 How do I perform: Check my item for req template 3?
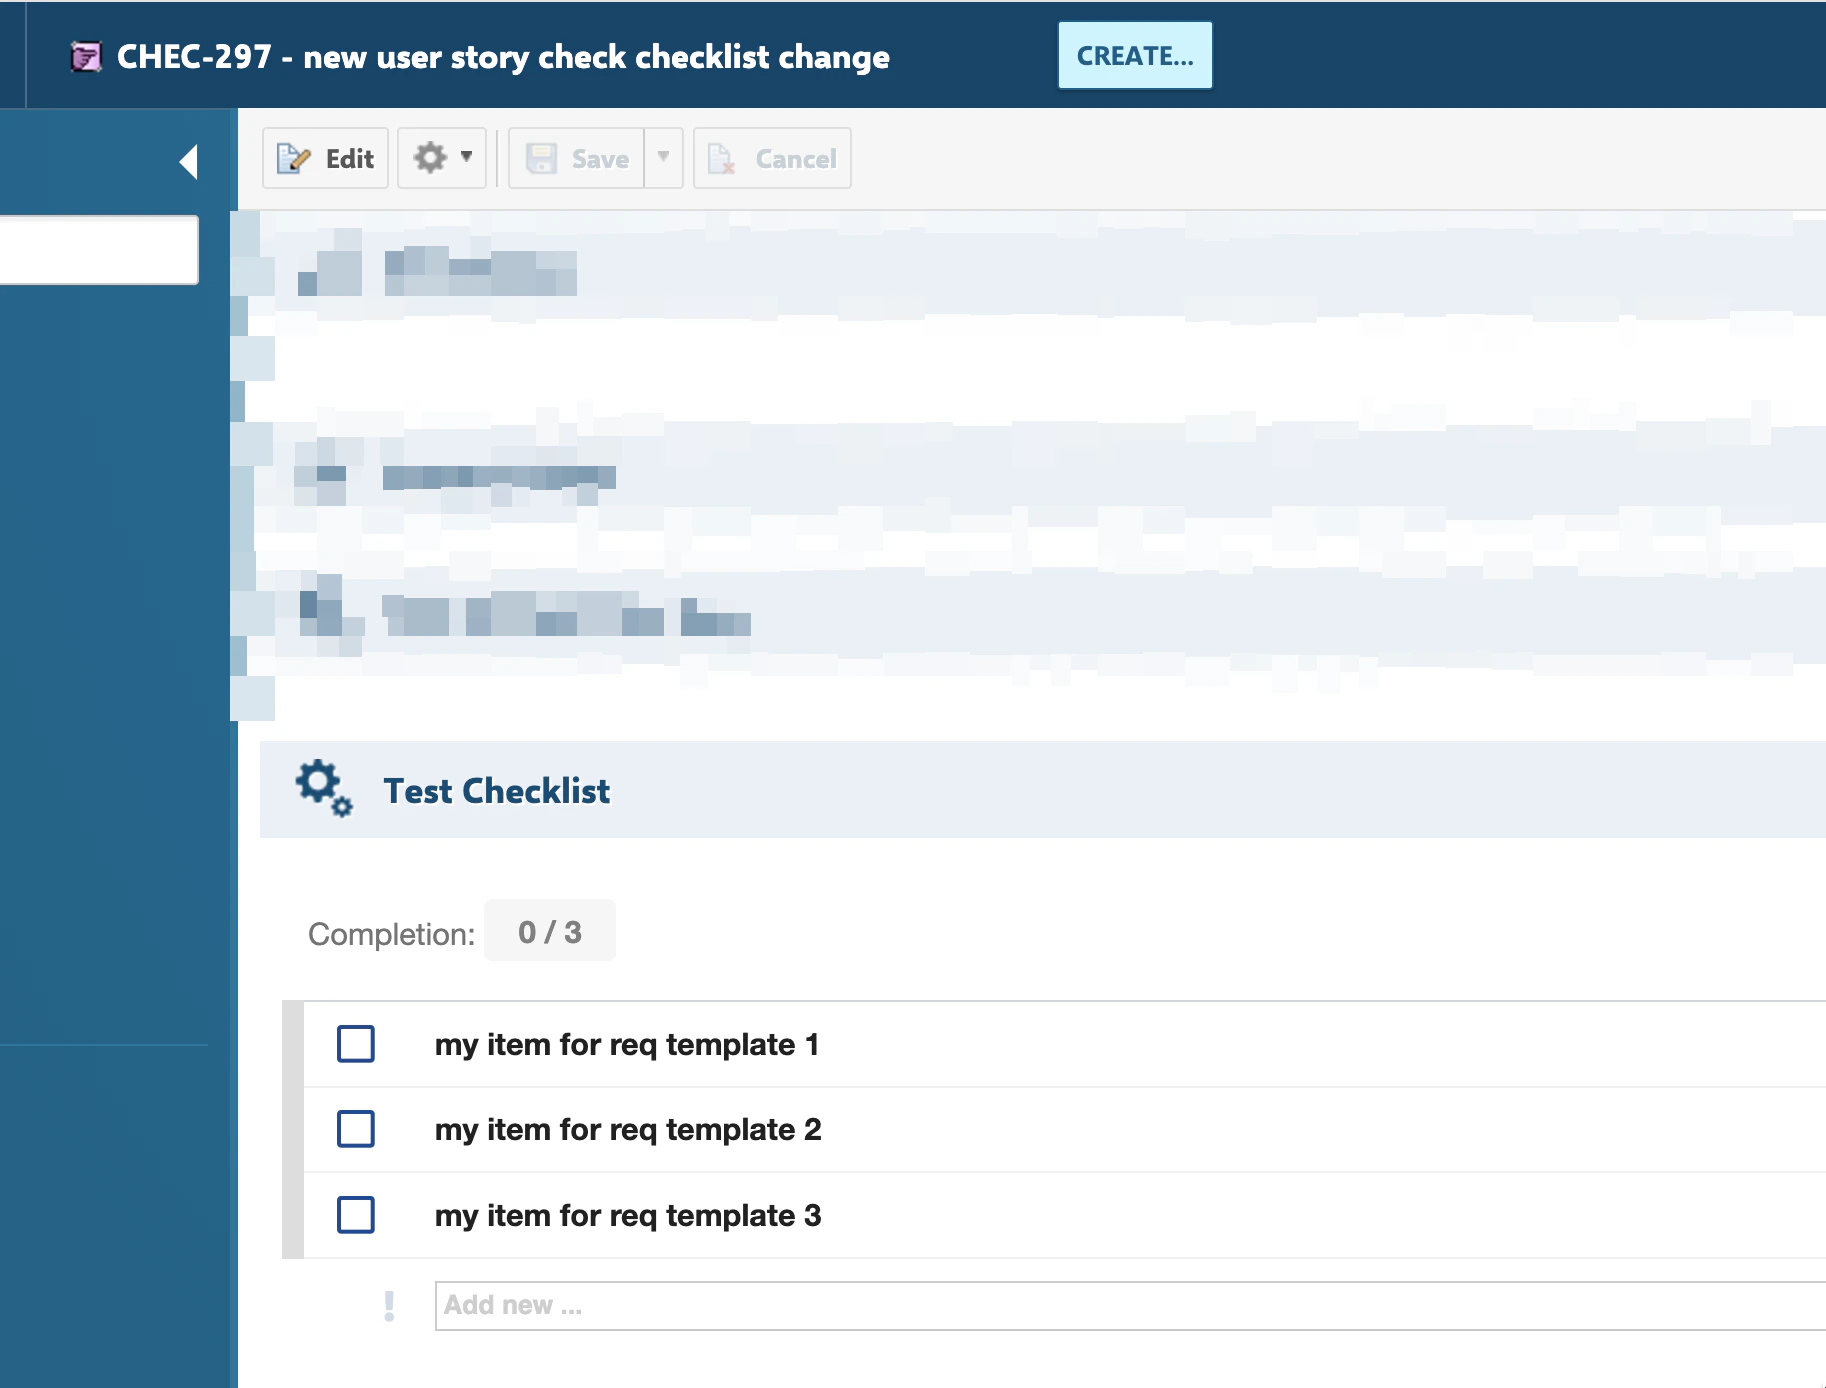[355, 1216]
